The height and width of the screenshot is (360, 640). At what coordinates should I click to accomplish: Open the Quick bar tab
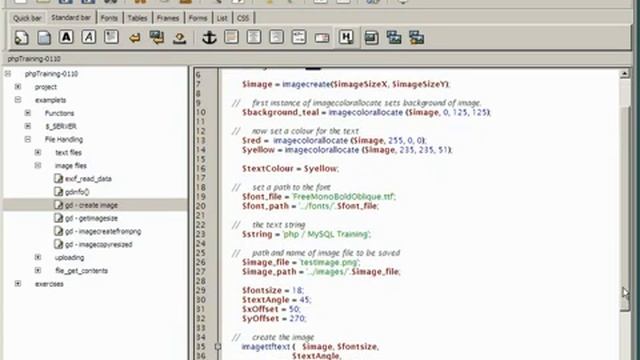point(27,18)
